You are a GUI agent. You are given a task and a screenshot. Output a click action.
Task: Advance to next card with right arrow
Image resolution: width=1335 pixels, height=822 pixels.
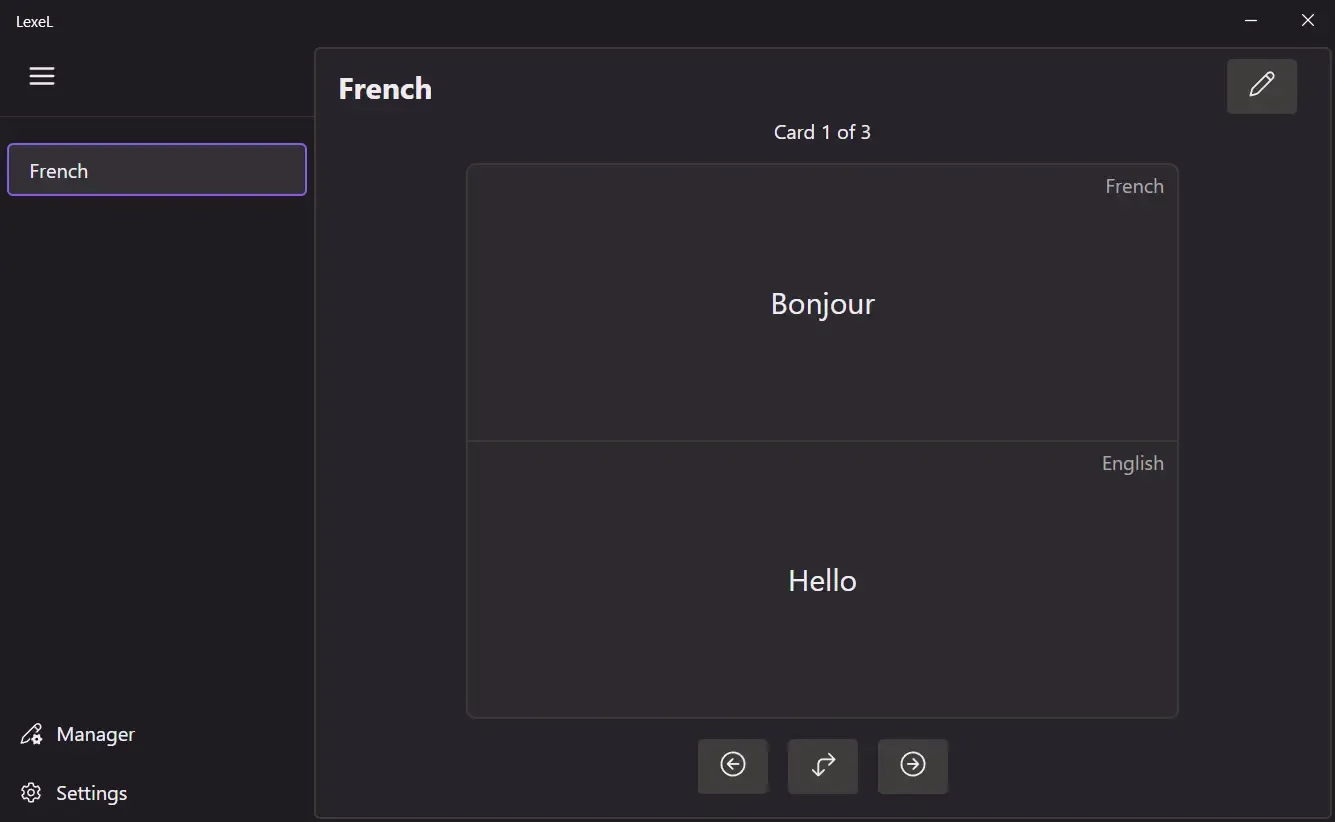pyautogui.click(x=912, y=765)
